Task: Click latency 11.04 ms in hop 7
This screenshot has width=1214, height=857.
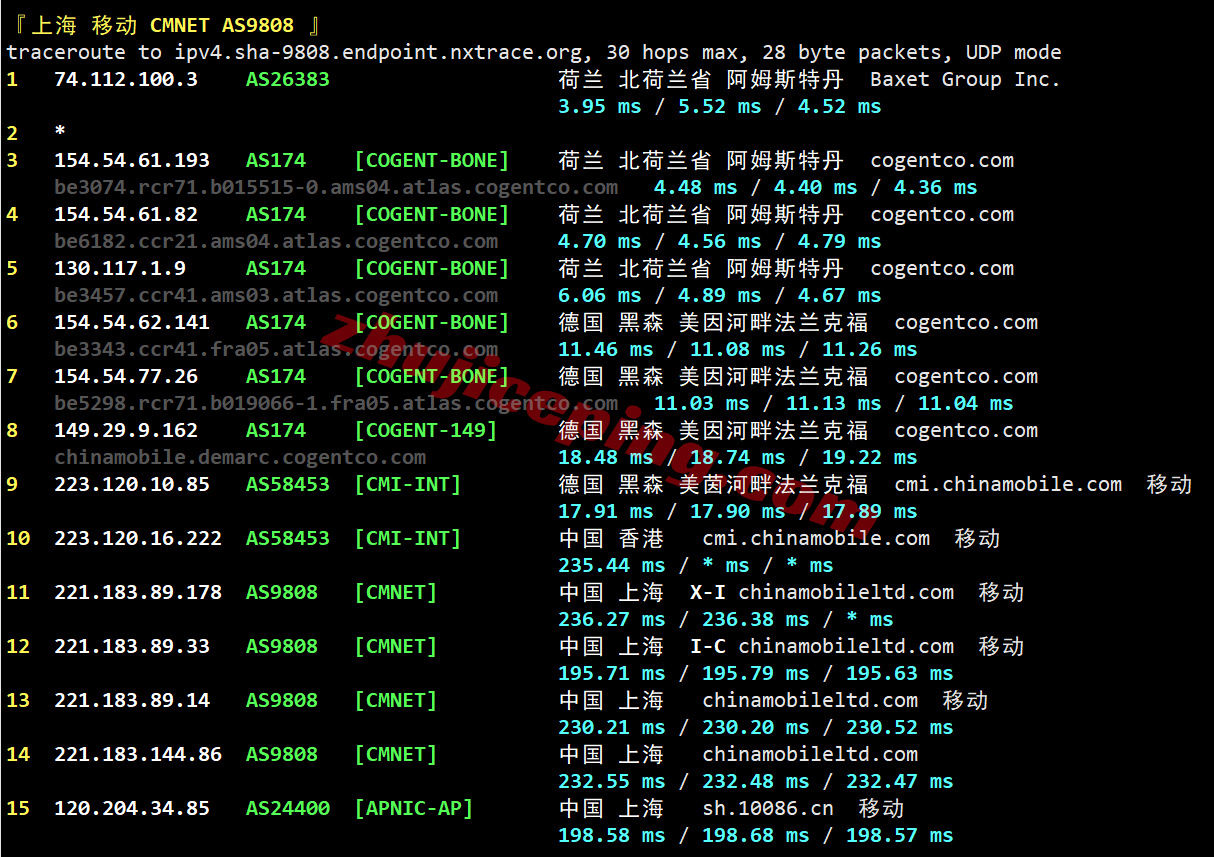Action: (966, 403)
